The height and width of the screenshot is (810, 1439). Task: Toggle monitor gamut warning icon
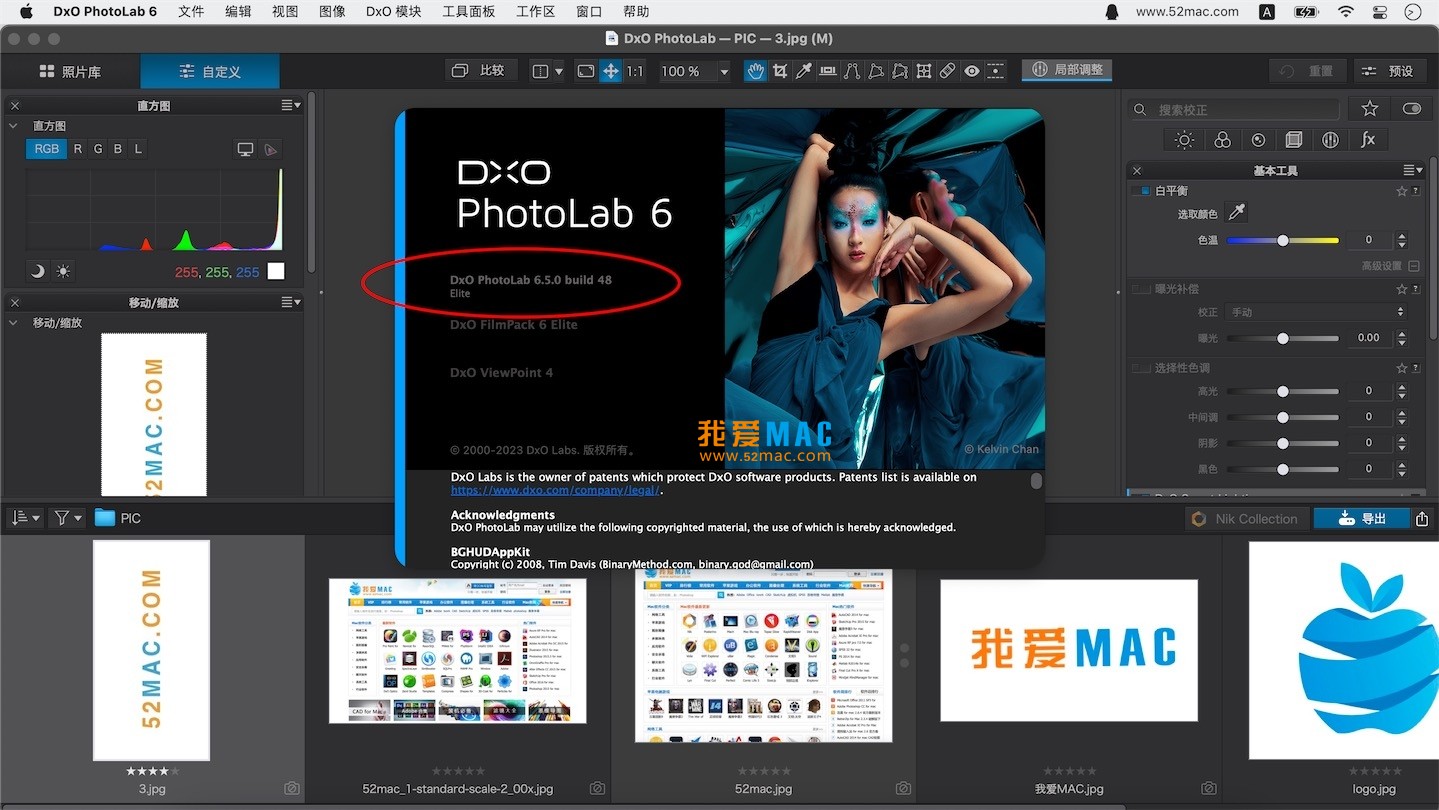245,149
